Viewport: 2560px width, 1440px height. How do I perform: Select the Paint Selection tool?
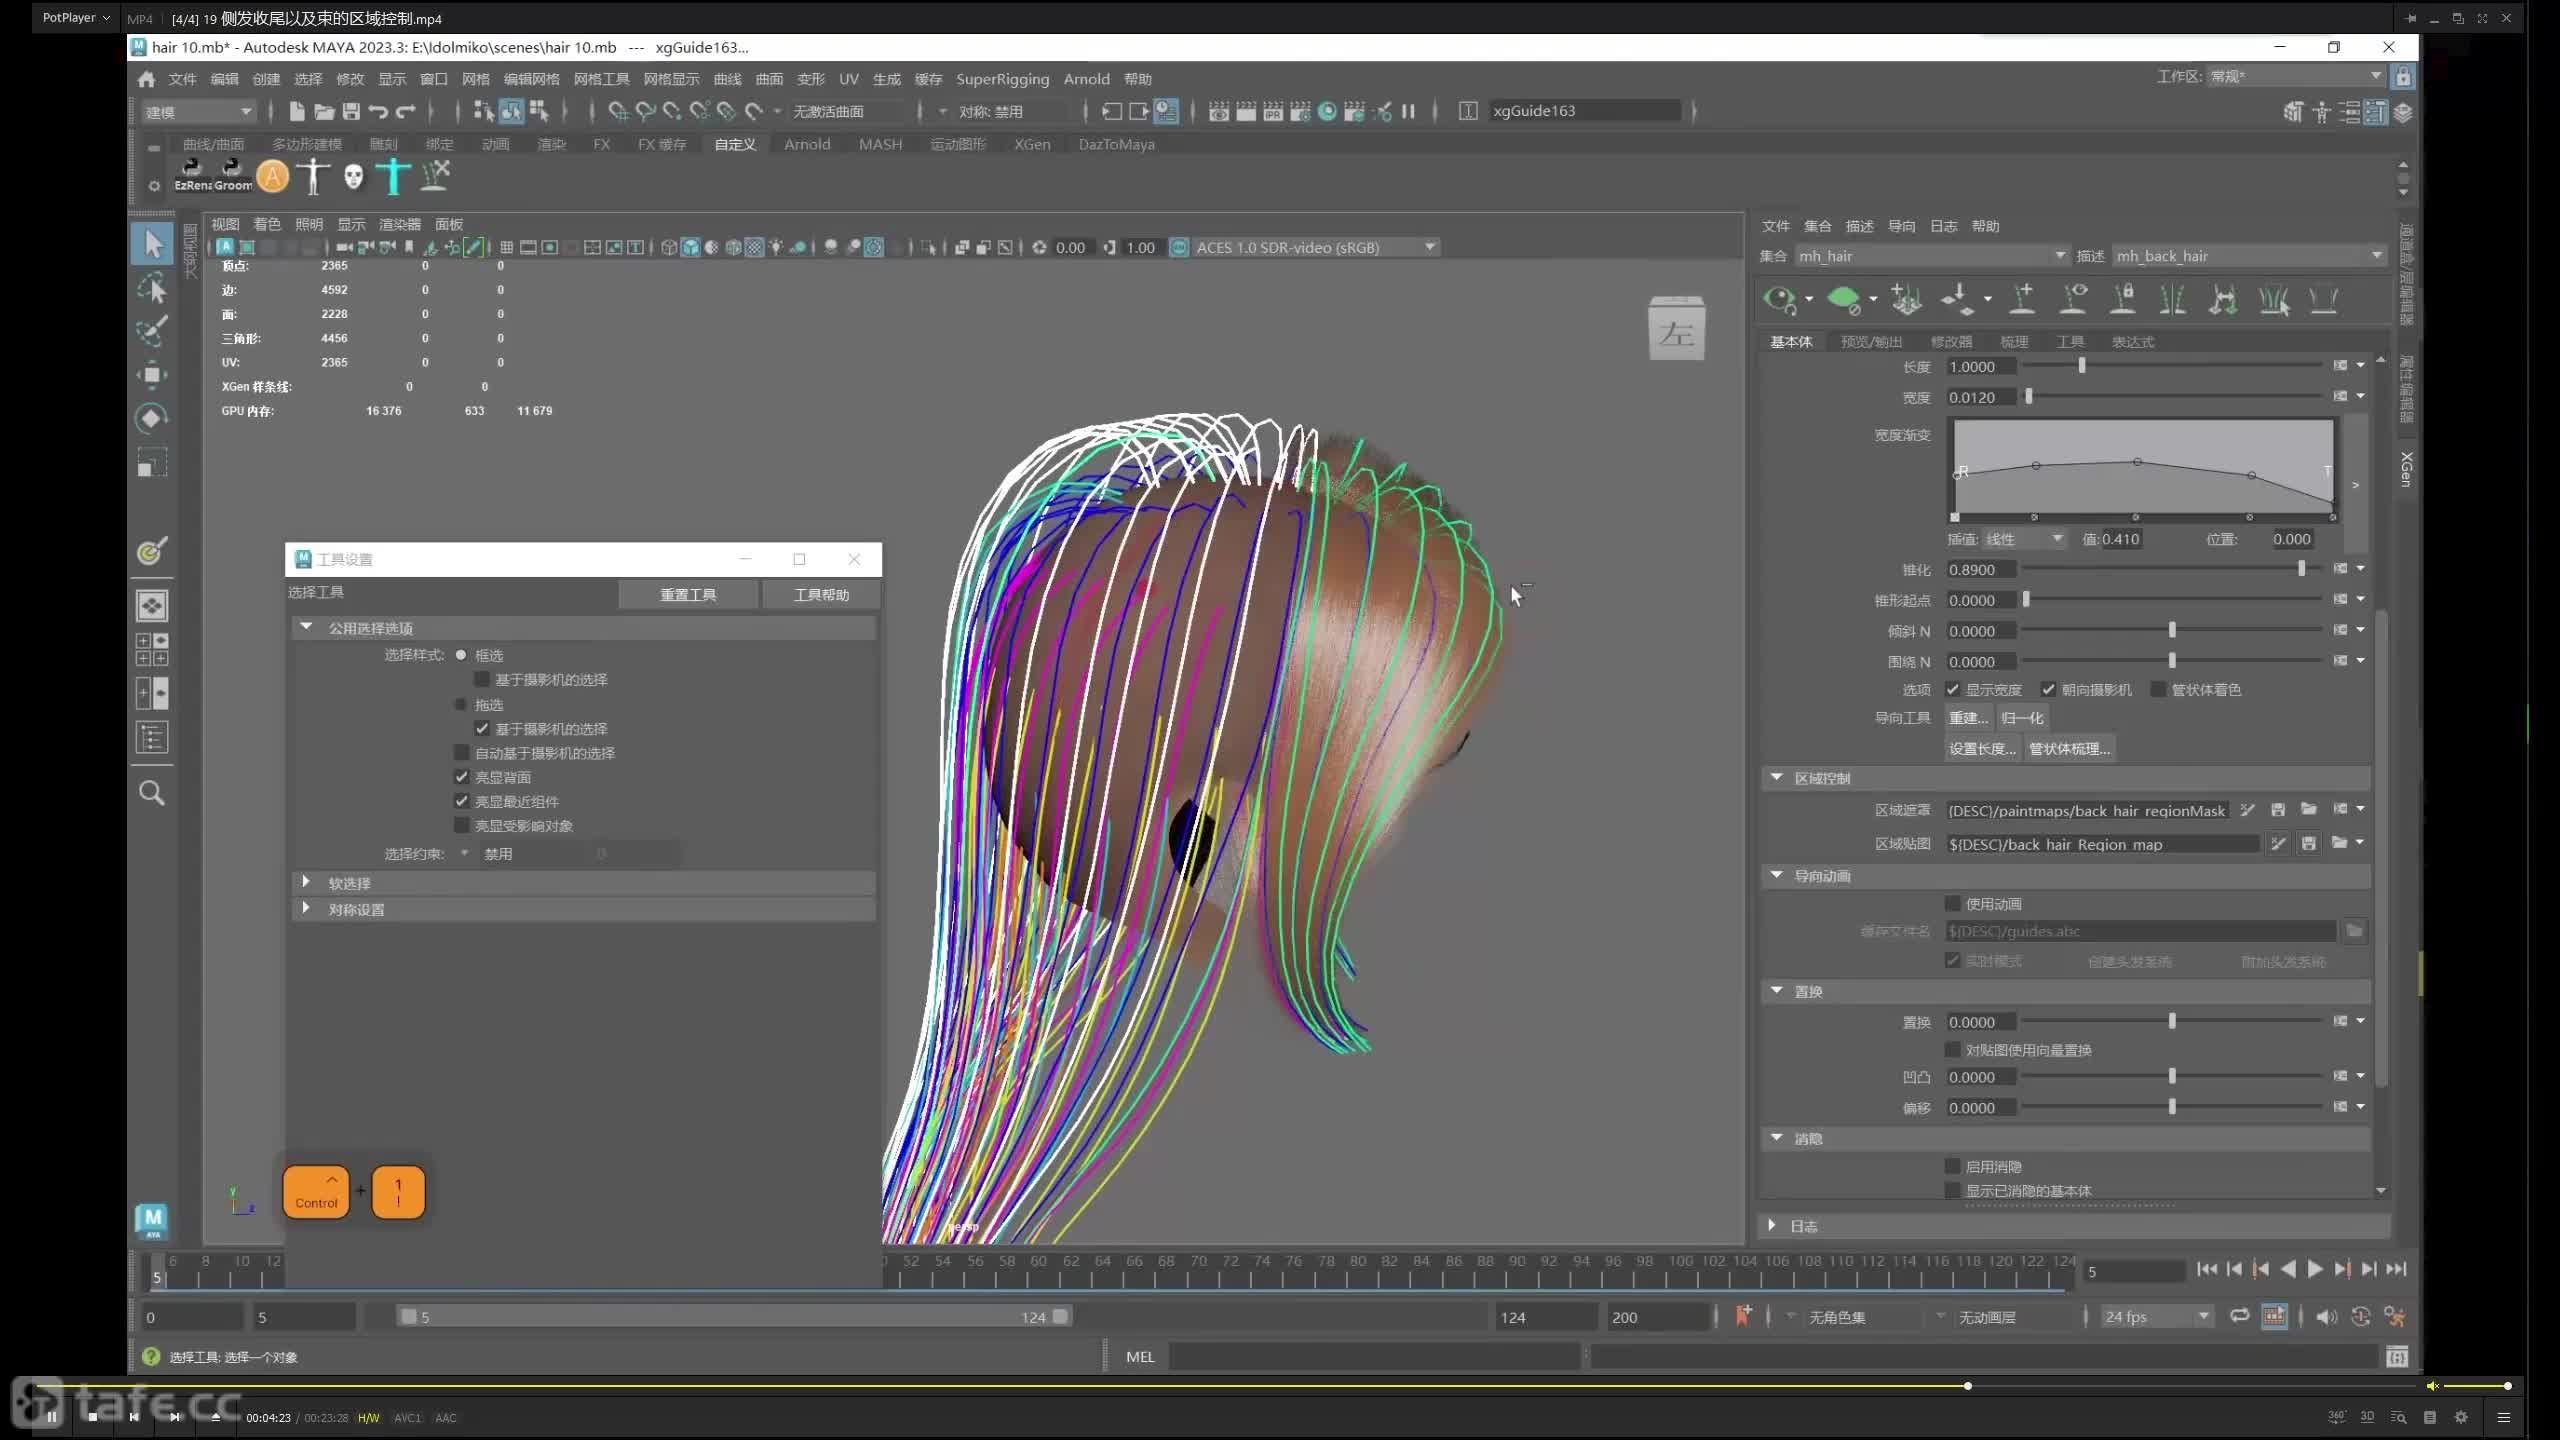152,331
